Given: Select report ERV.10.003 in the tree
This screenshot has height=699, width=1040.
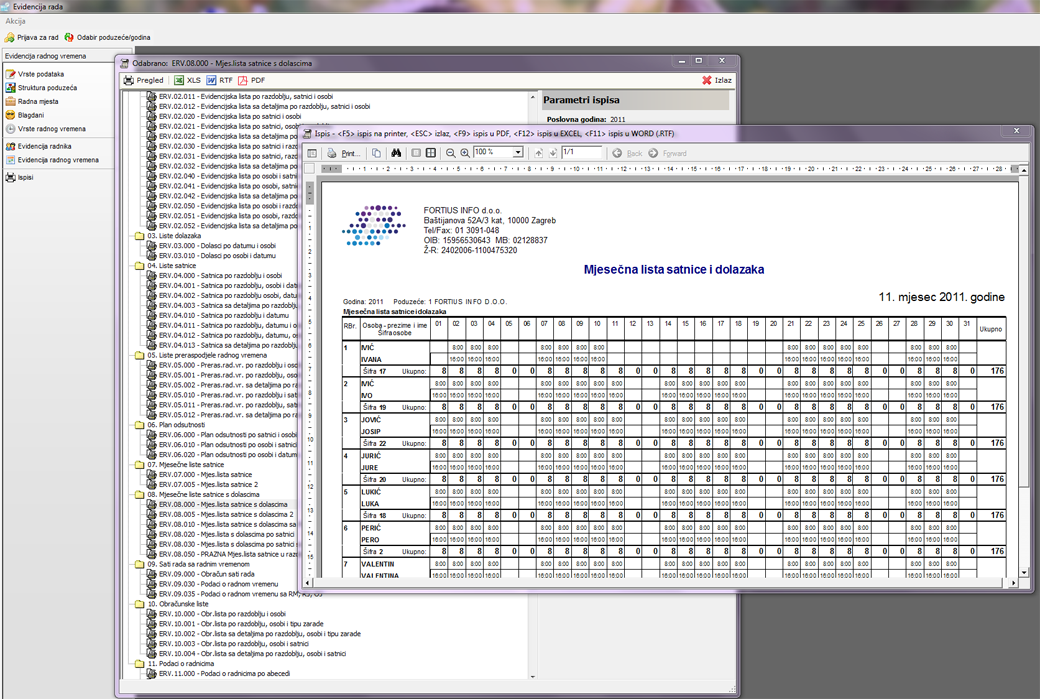Looking at the screenshot, I should tap(233, 643).
